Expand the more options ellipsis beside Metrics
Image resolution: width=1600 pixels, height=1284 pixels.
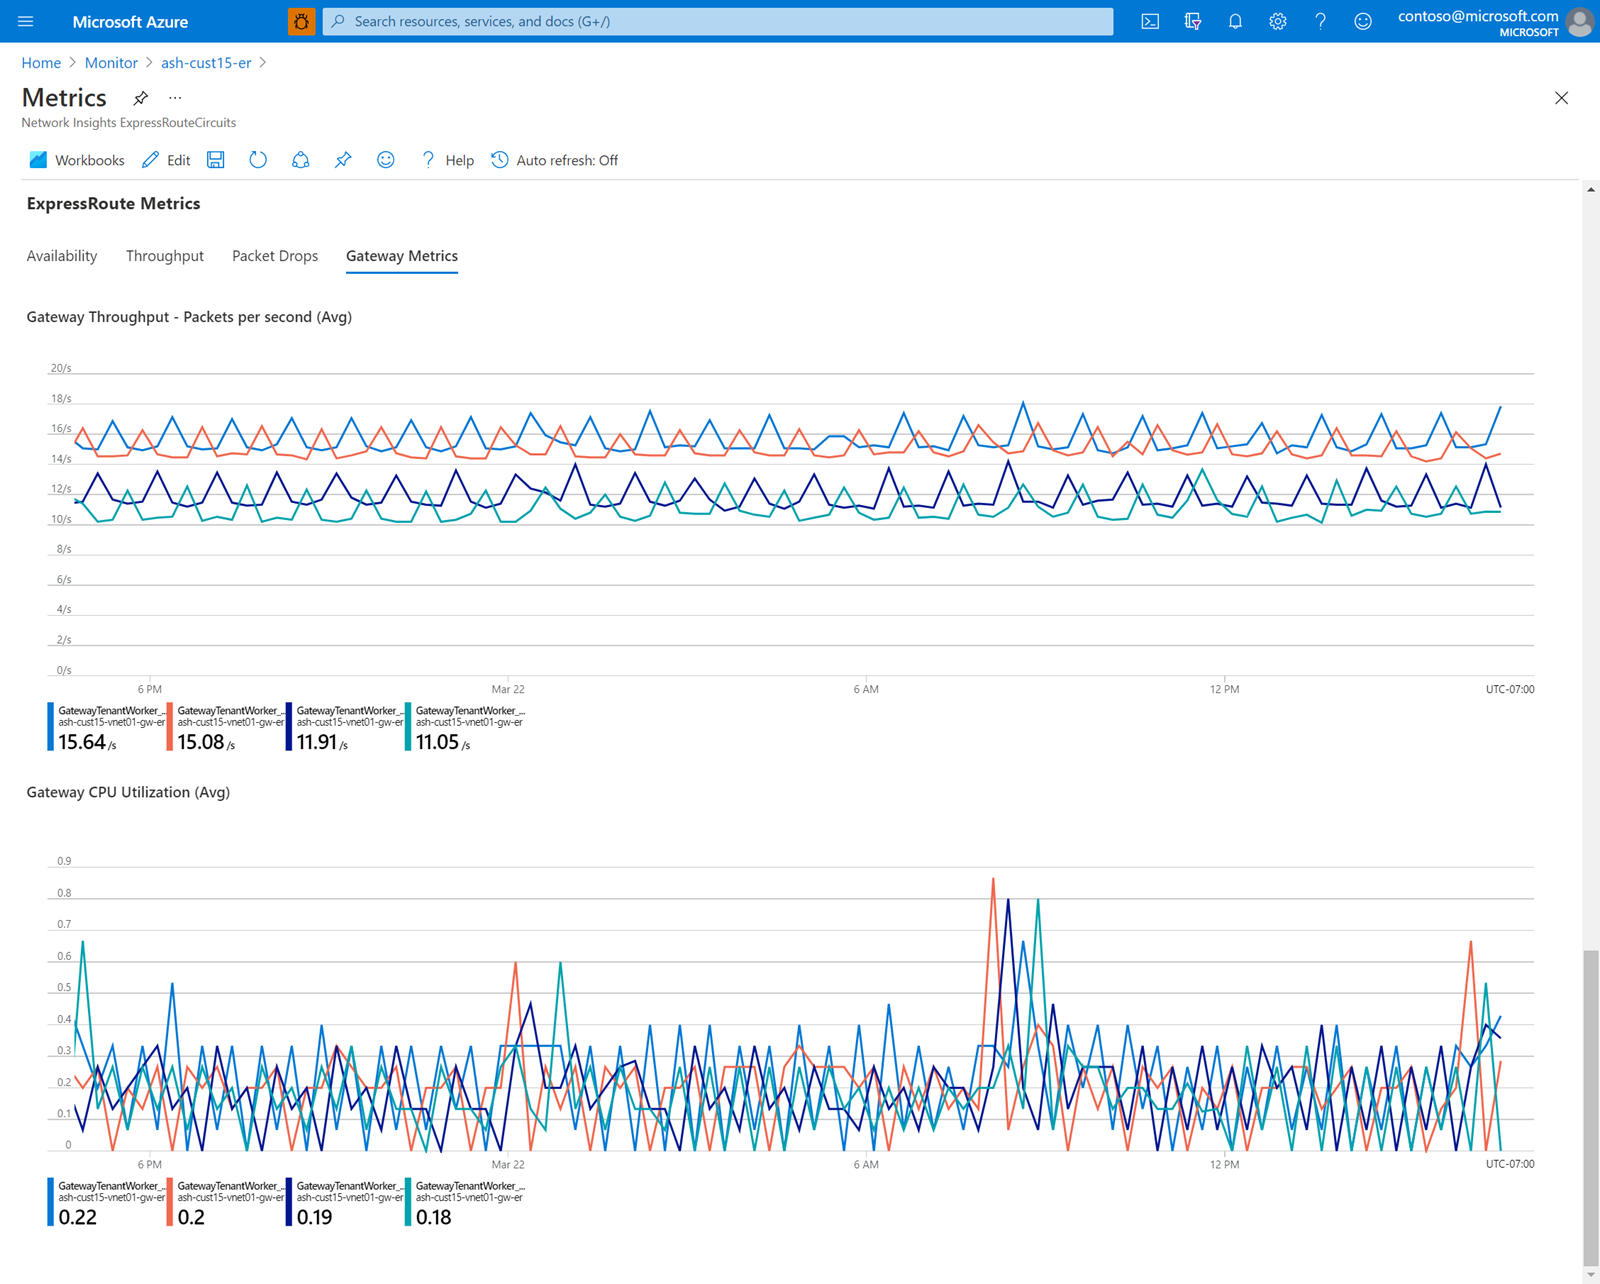click(x=175, y=98)
